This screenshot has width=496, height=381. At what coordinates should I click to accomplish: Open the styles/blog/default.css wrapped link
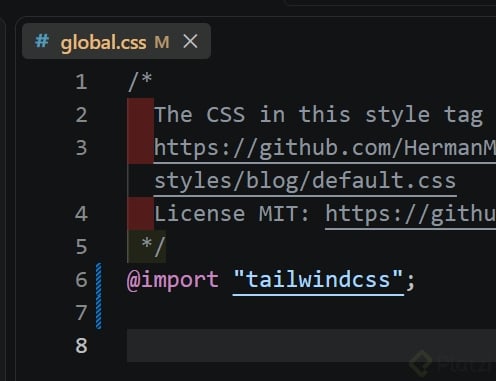pos(305,181)
